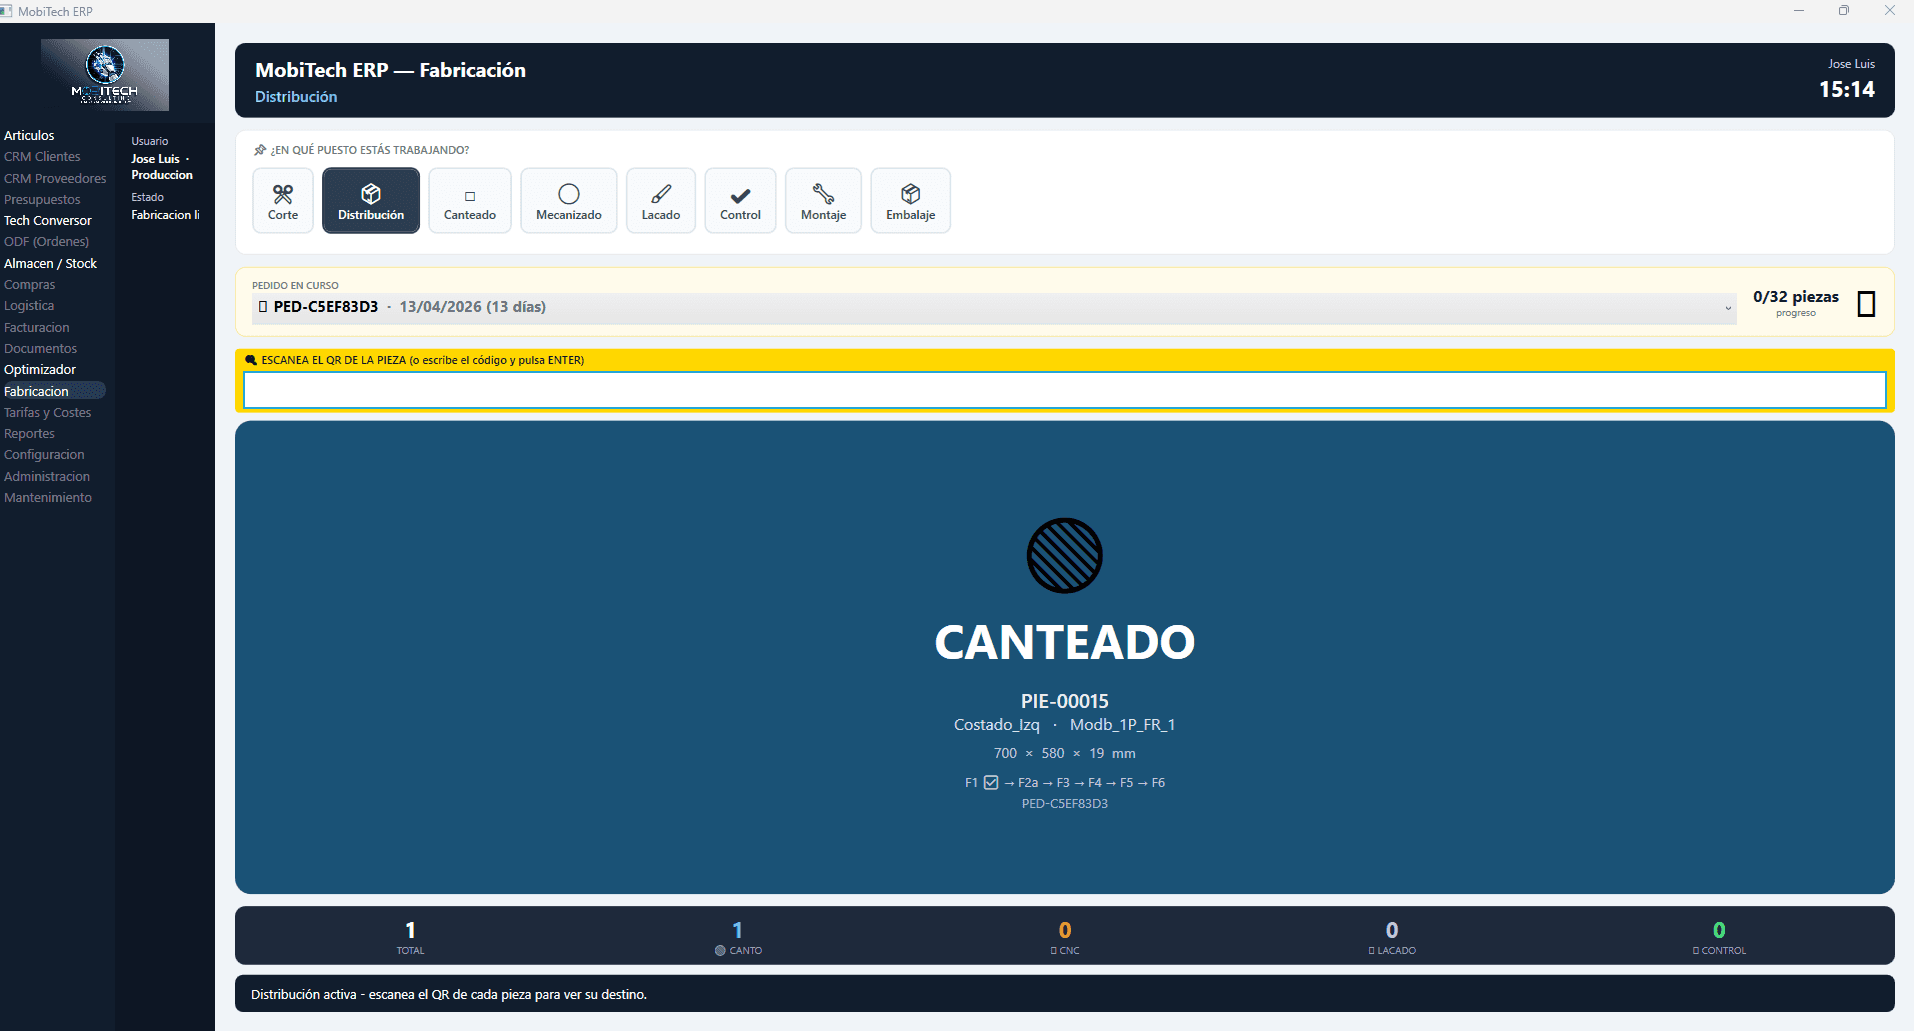1914x1031 pixels.
Task: Switch to the Canteado workstation
Action: (x=470, y=201)
